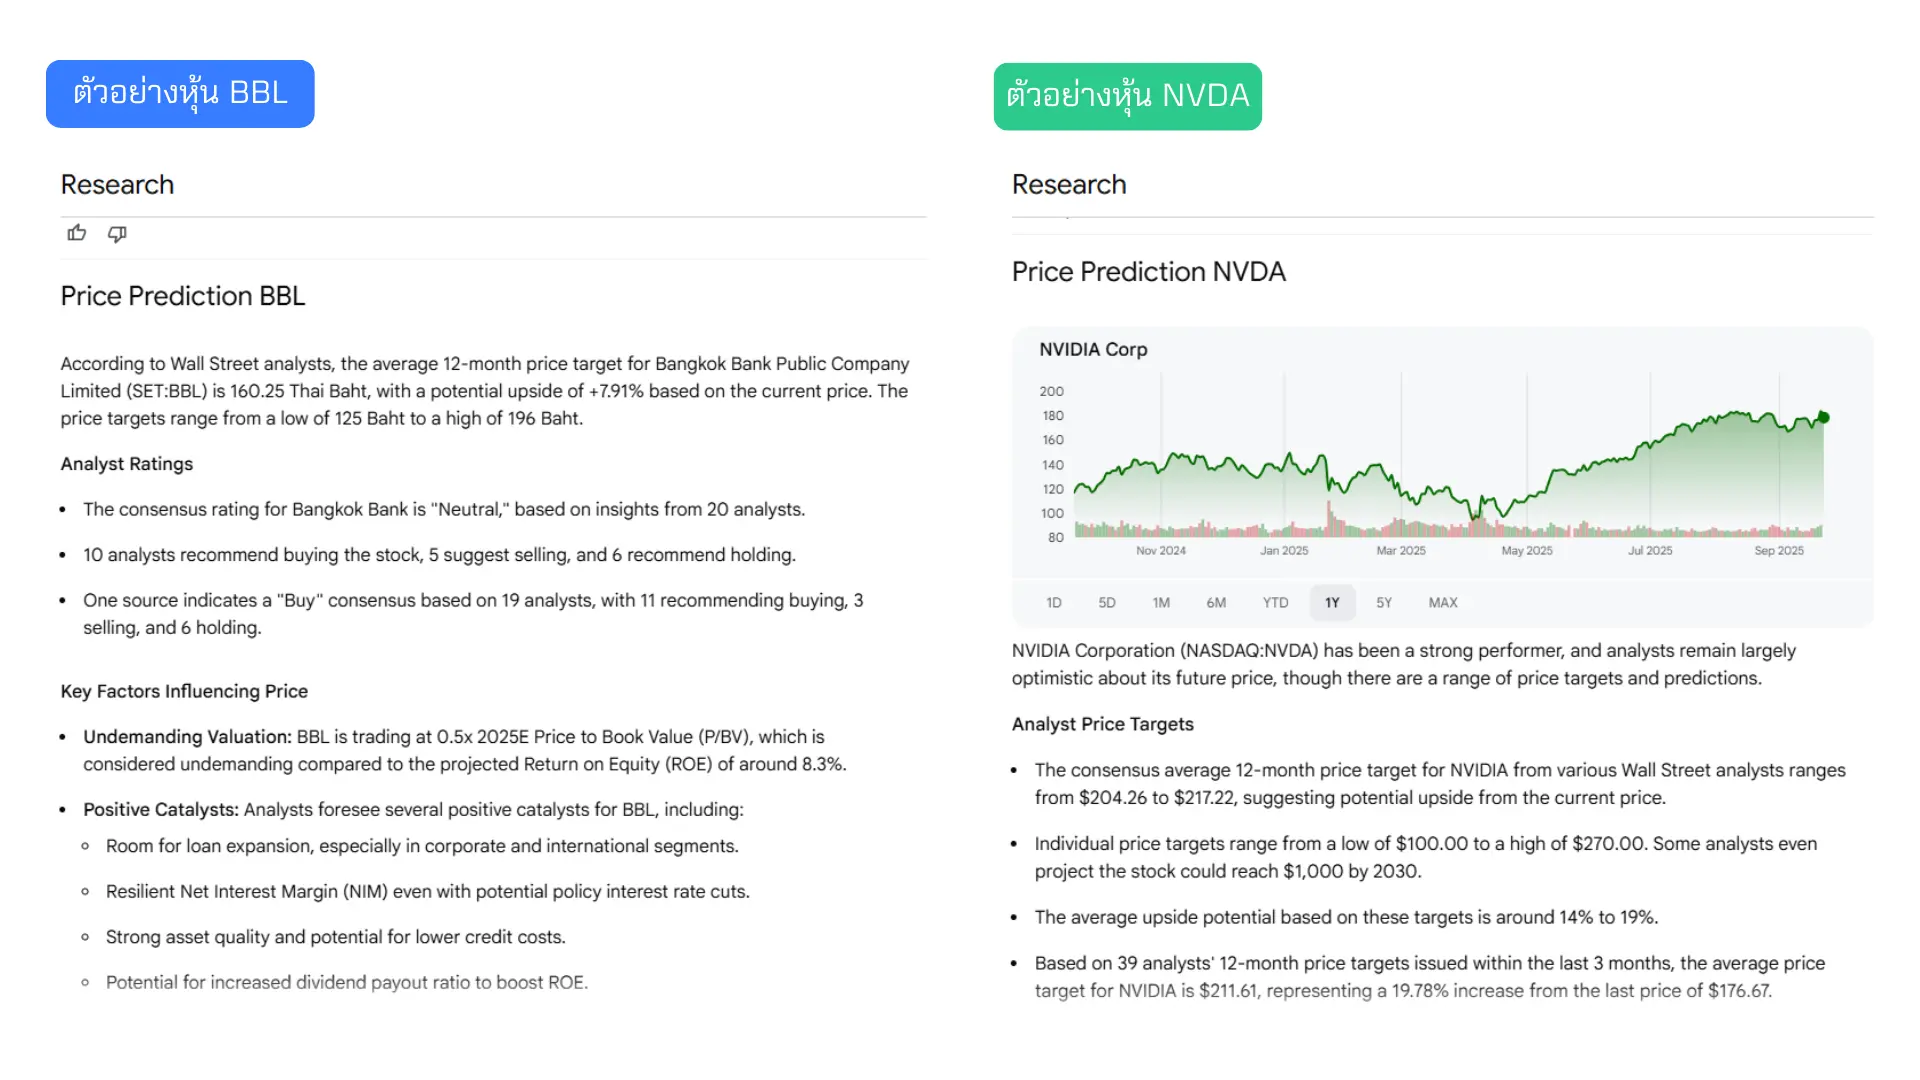The width and height of the screenshot is (1920, 1080).
Task: Switch chart to 1M range
Action: pyautogui.click(x=1160, y=602)
